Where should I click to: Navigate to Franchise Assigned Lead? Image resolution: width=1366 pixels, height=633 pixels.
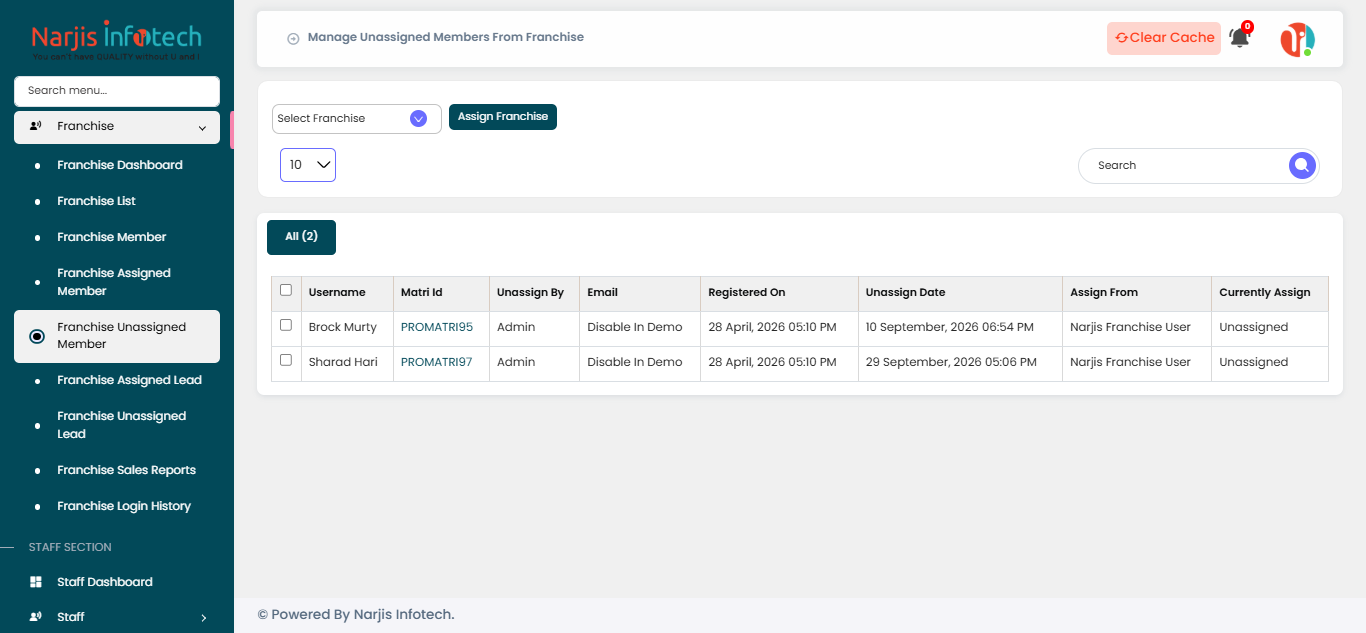click(129, 380)
